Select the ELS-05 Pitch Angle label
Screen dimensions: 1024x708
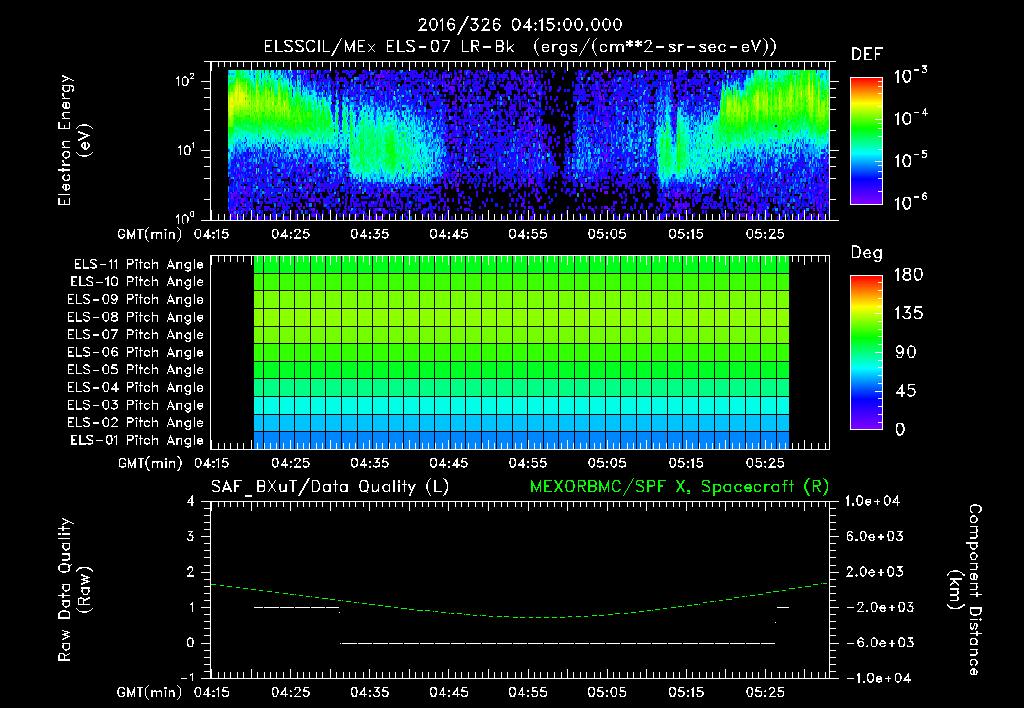click(135, 370)
